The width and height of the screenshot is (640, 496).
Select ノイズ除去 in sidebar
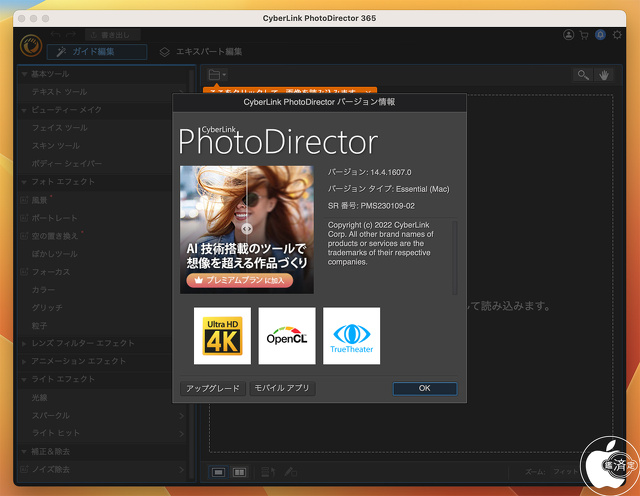tap(51, 469)
